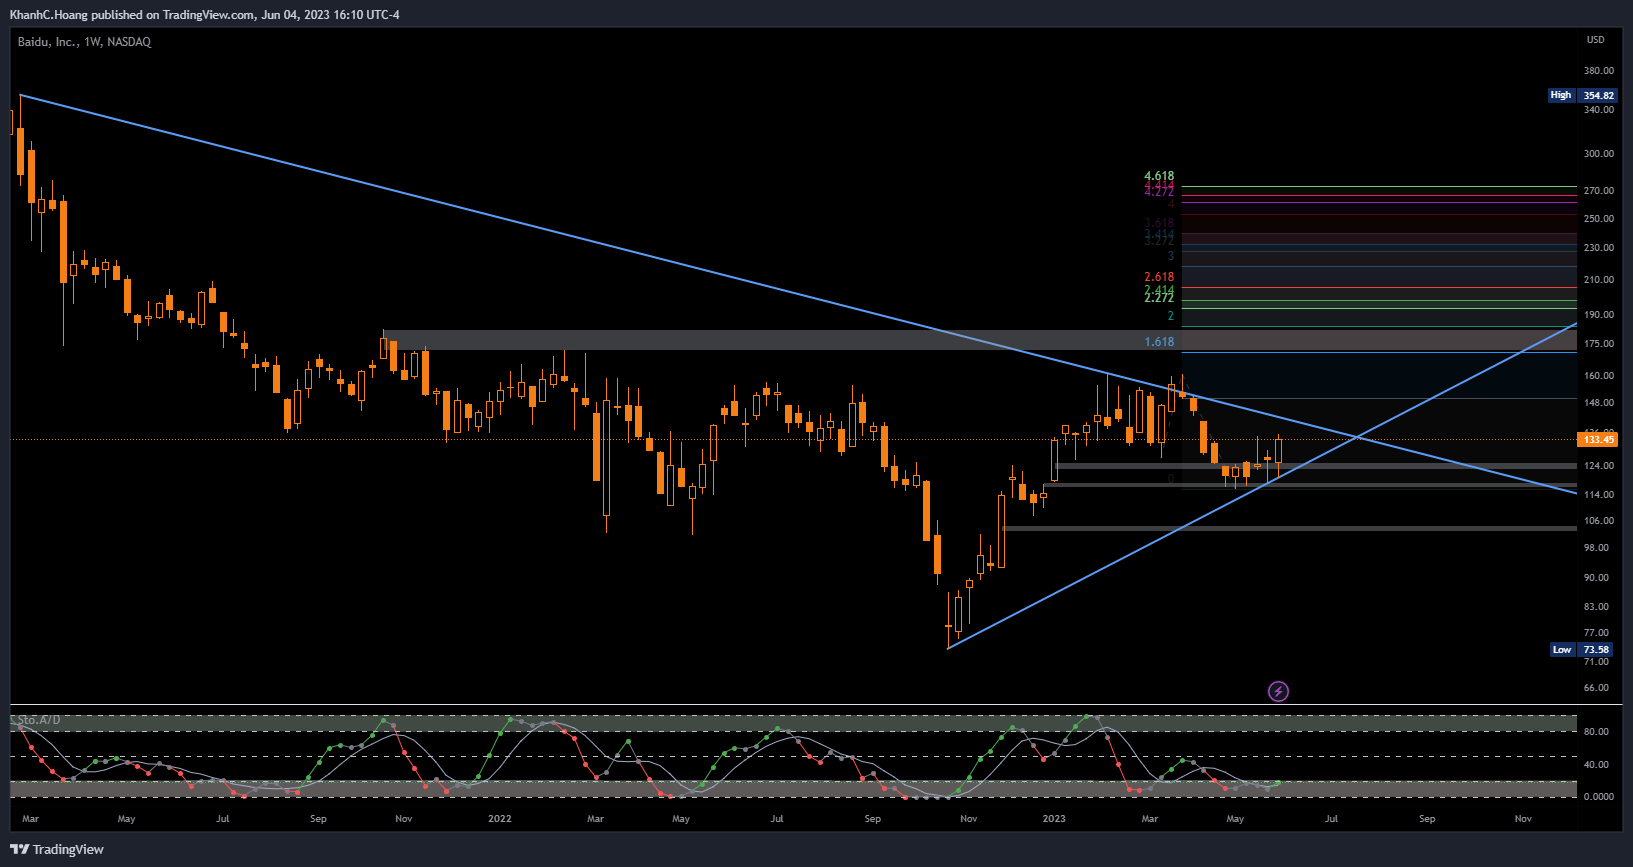Screen dimensions: 1633x867
Task: Click the 148.00 price axis label
Action: 1599,403
